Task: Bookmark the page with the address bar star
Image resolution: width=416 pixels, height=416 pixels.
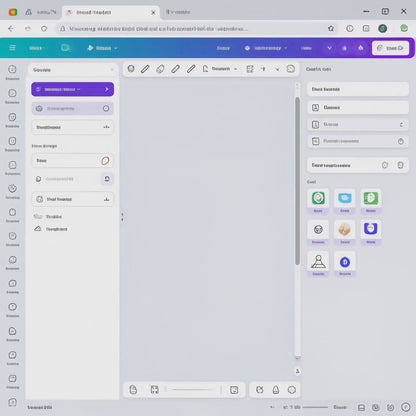Action: [x=331, y=29]
